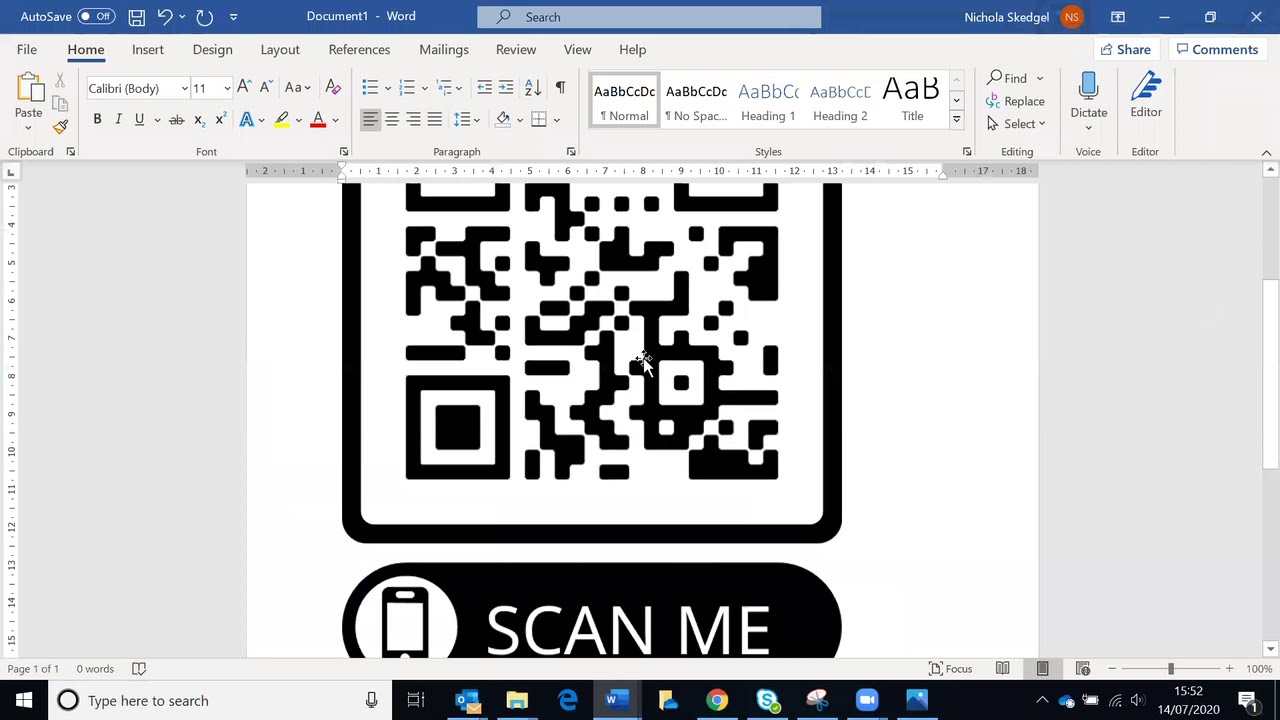1280x720 pixels.
Task: Toggle Superscript formatting
Action: pyautogui.click(x=220, y=120)
